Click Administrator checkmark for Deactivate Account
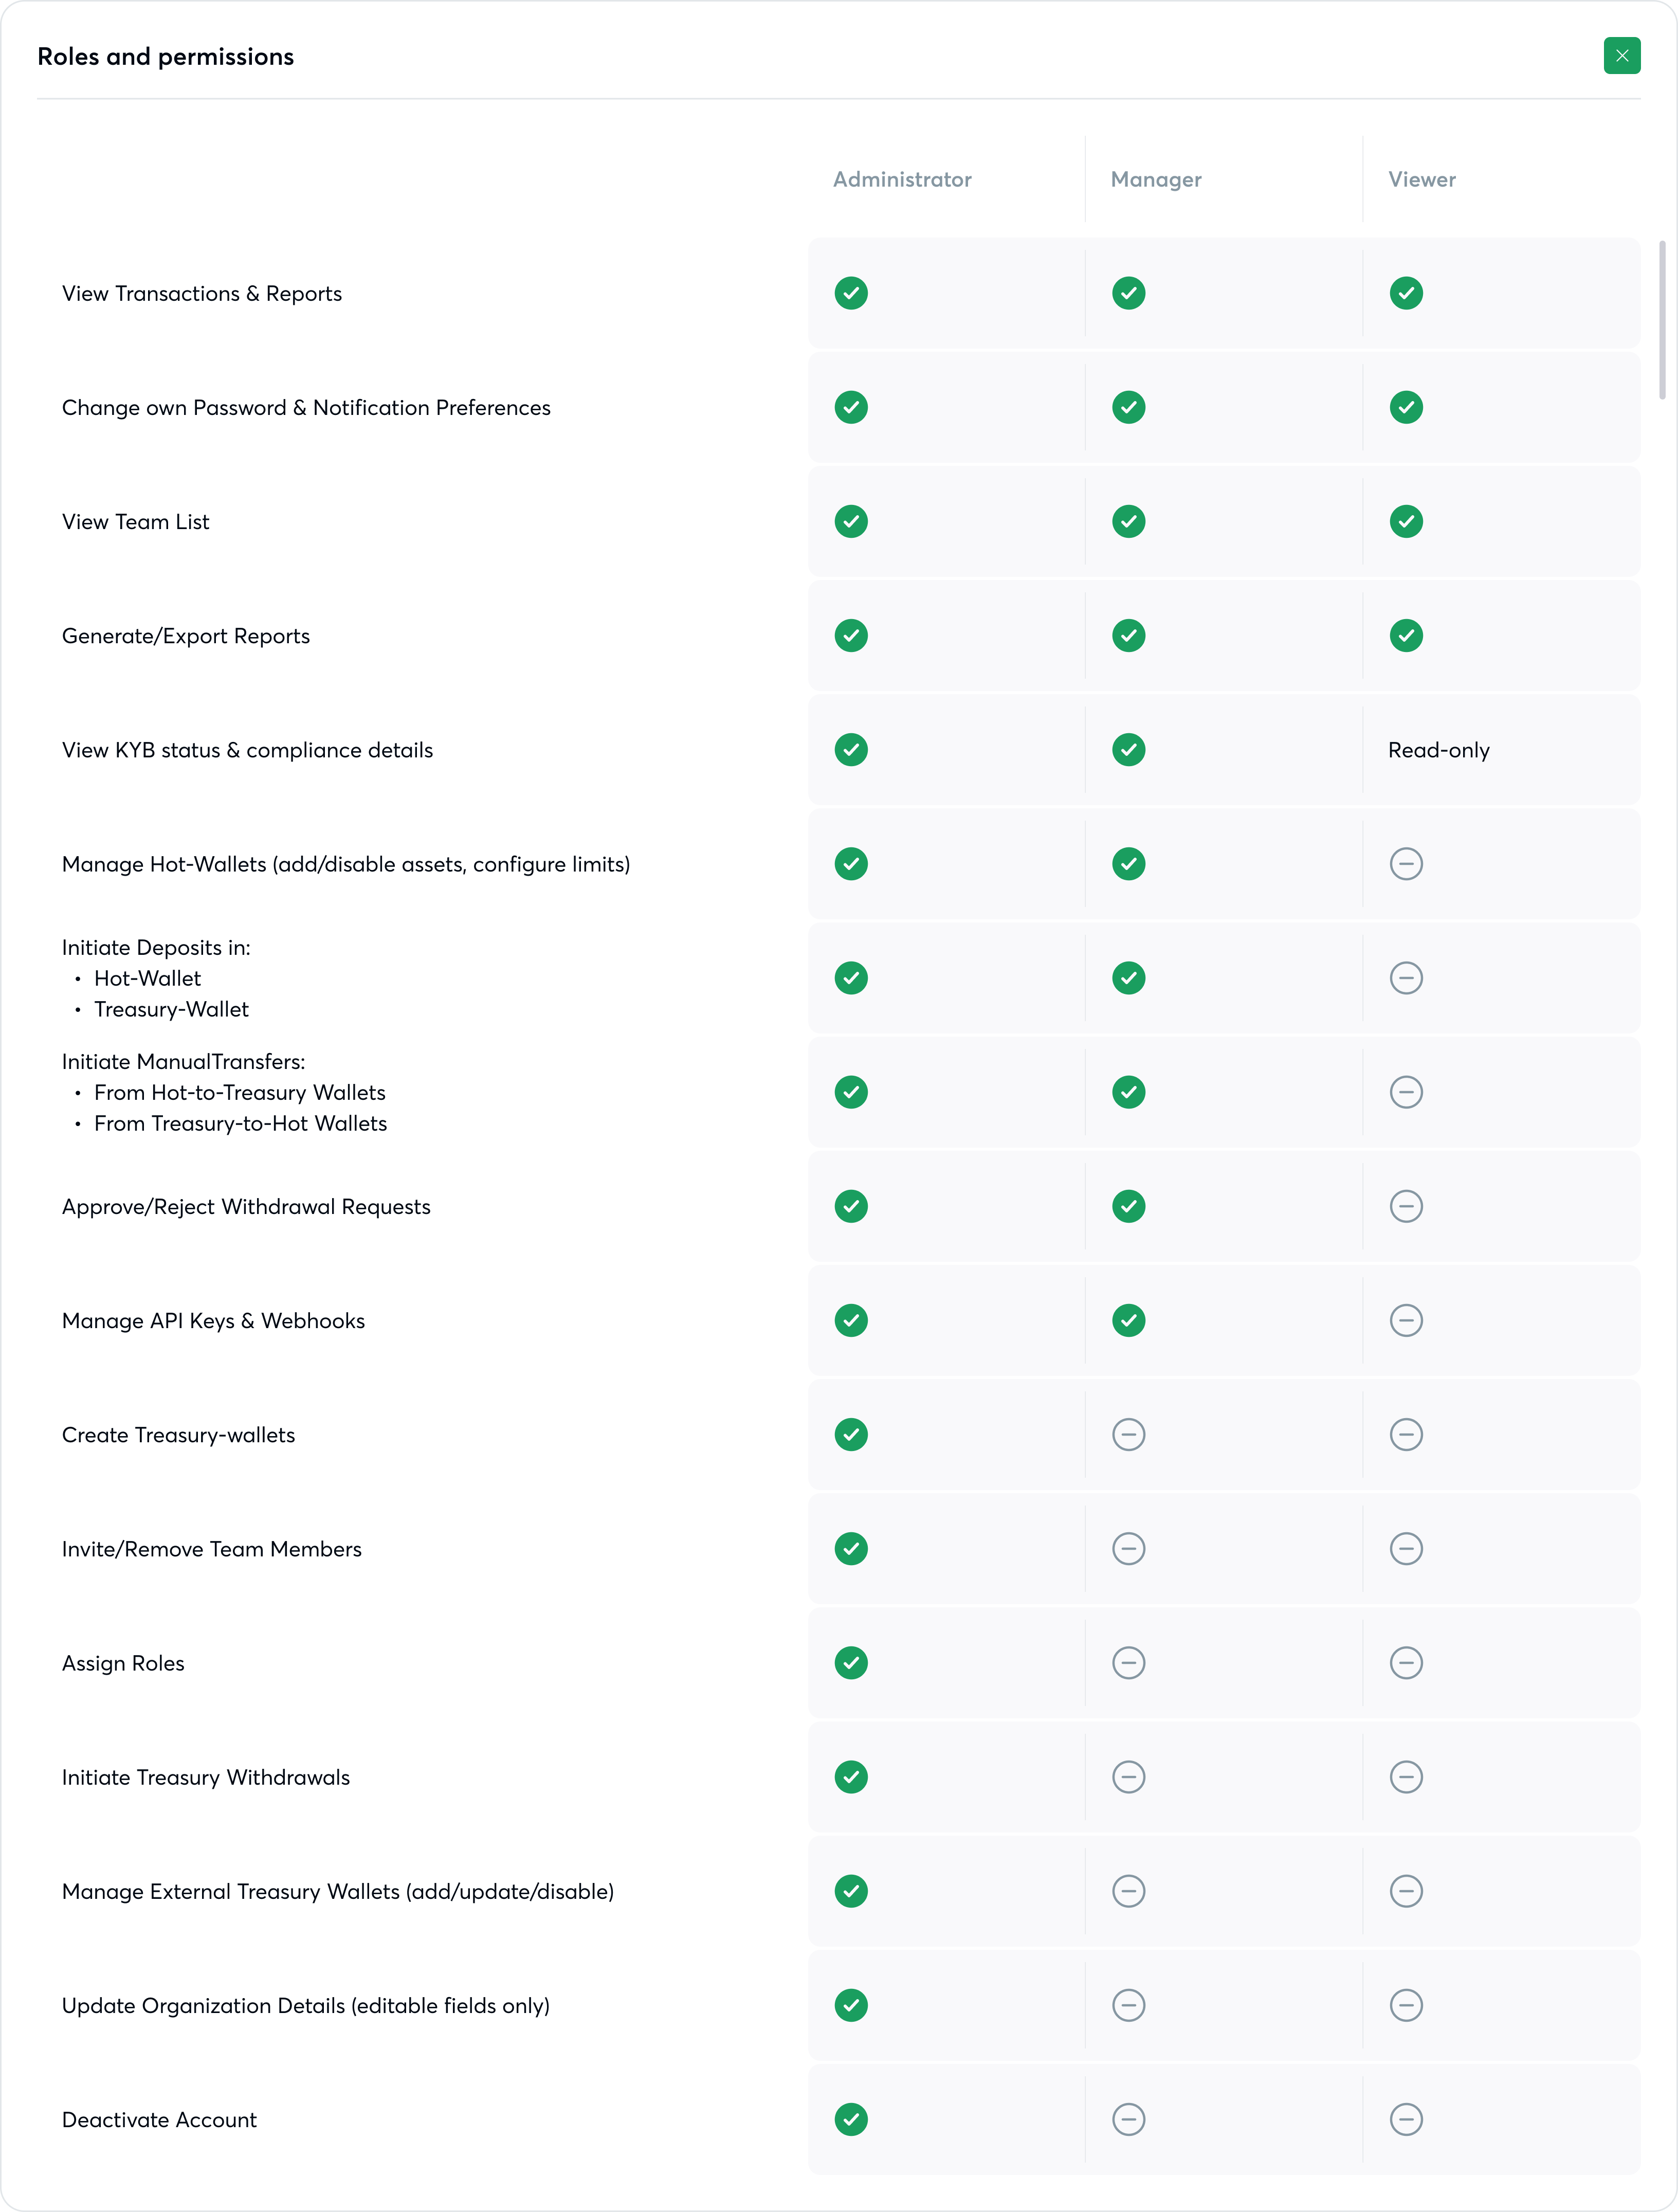The image size is (1678, 2212). [x=851, y=2119]
